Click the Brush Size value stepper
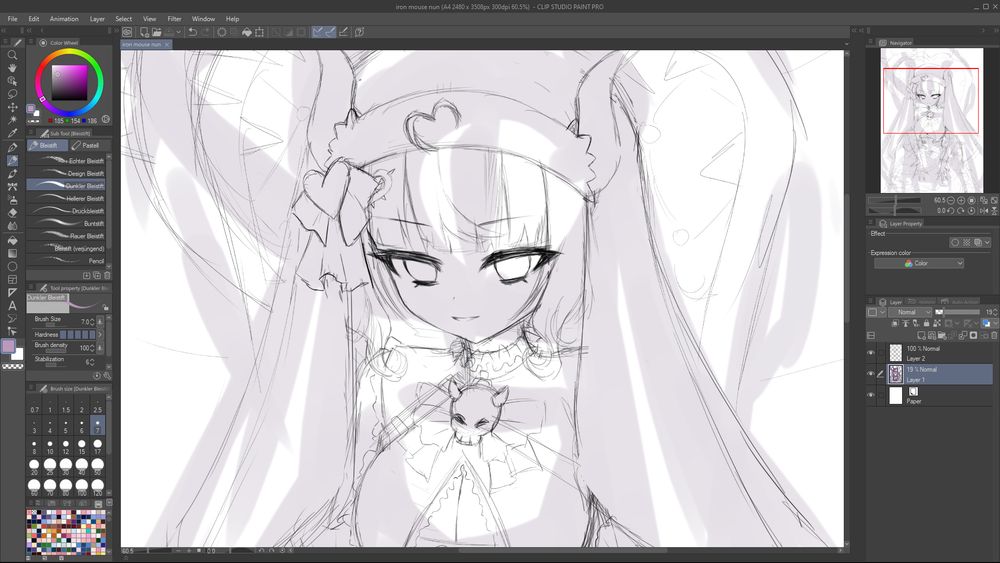 [92, 321]
